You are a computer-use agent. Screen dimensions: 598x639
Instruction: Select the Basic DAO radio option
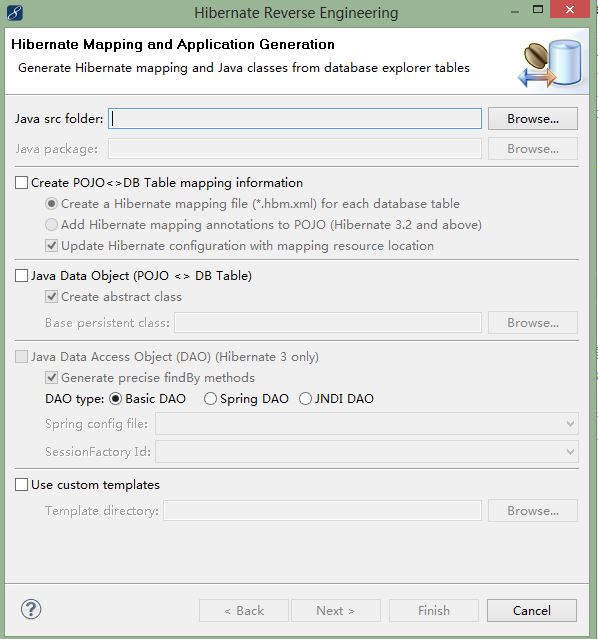coord(116,399)
